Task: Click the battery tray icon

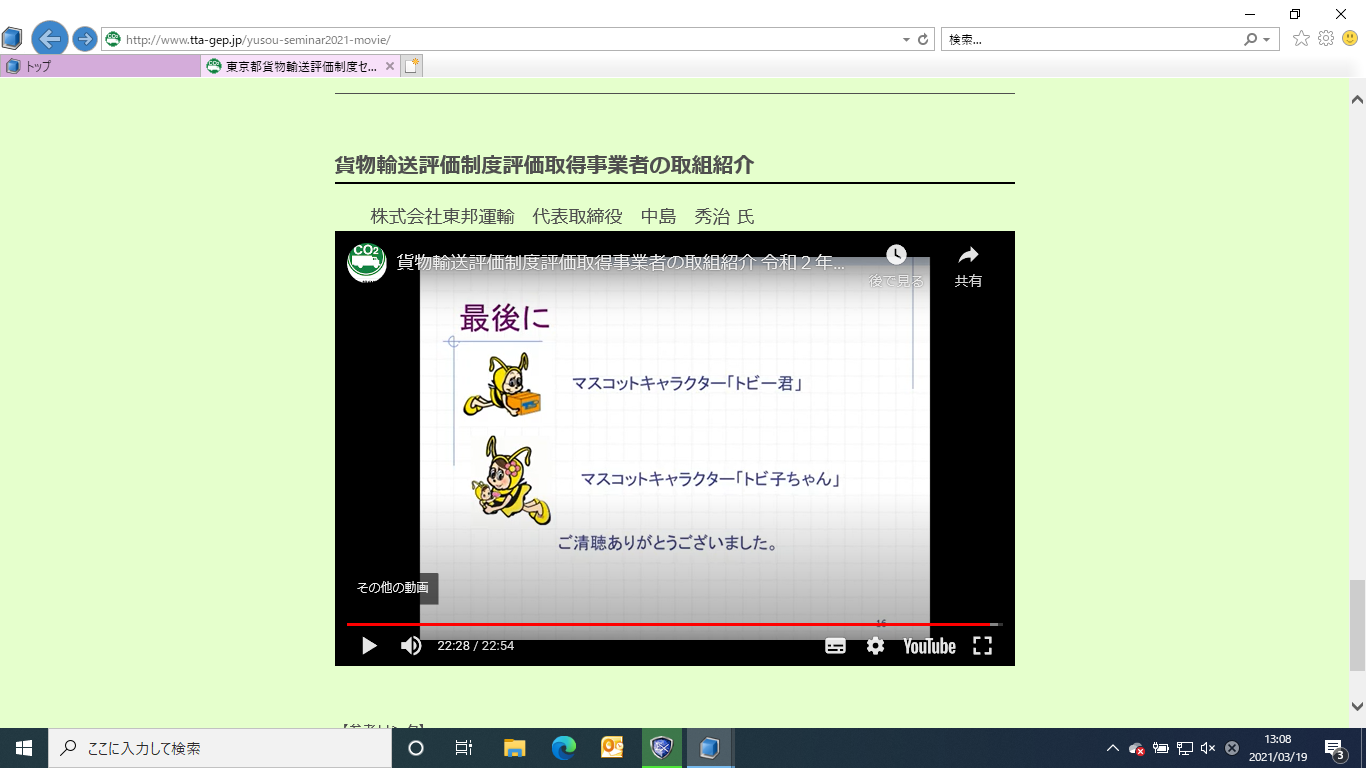Action: tap(1160, 748)
